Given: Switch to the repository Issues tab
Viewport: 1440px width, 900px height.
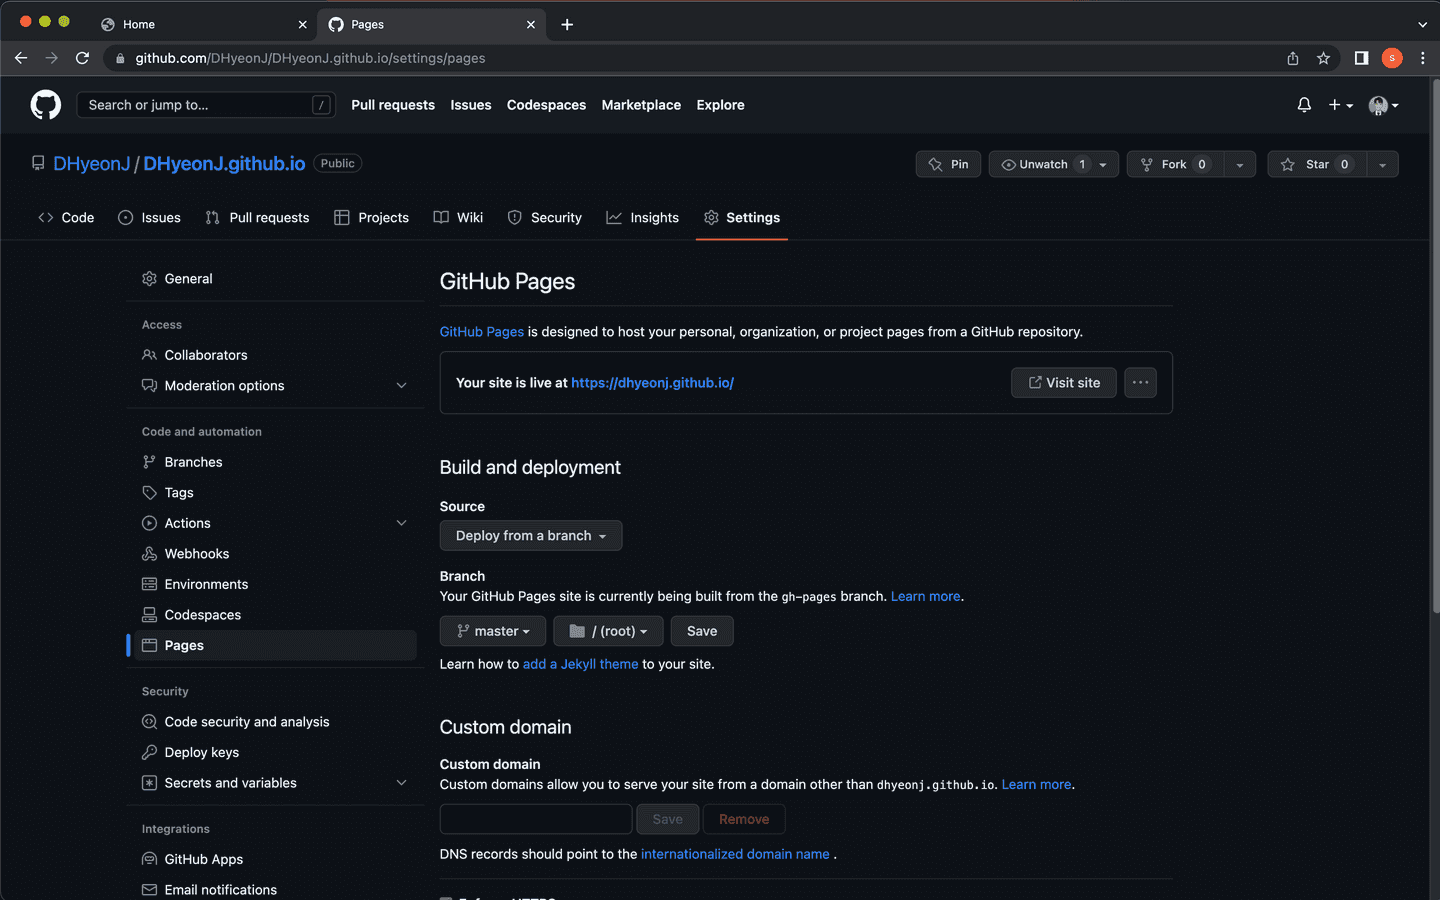Looking at the screenshot, I should coord(149,217).
